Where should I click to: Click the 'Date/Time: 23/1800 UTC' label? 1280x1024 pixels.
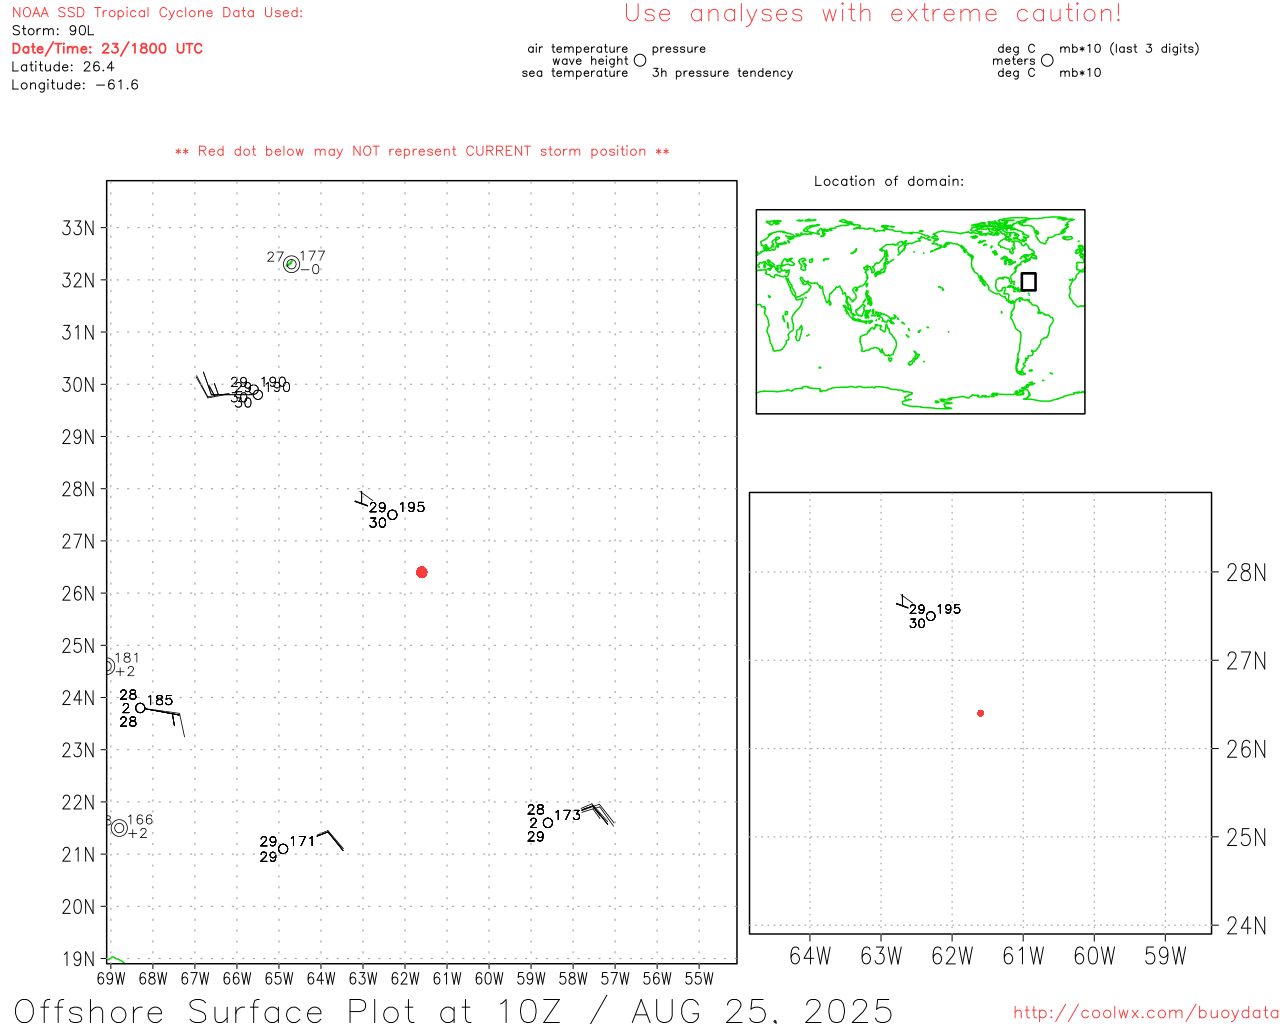107,48
